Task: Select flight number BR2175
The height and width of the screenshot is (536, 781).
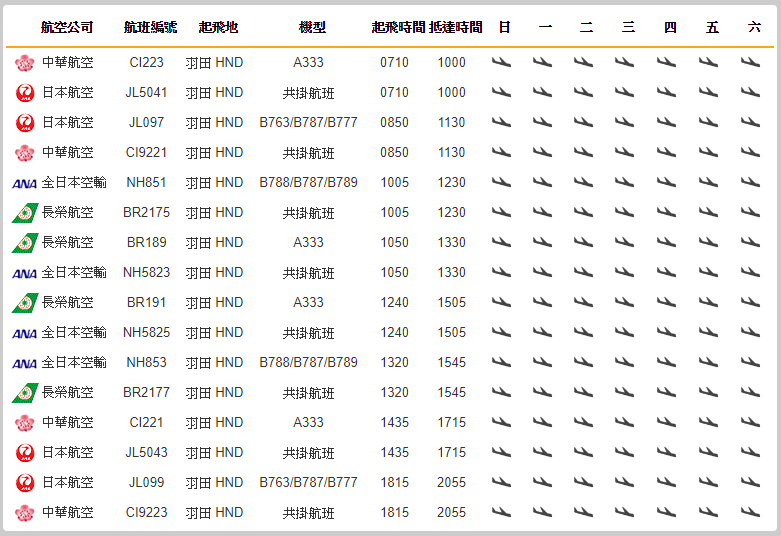Action: (146, 212)
